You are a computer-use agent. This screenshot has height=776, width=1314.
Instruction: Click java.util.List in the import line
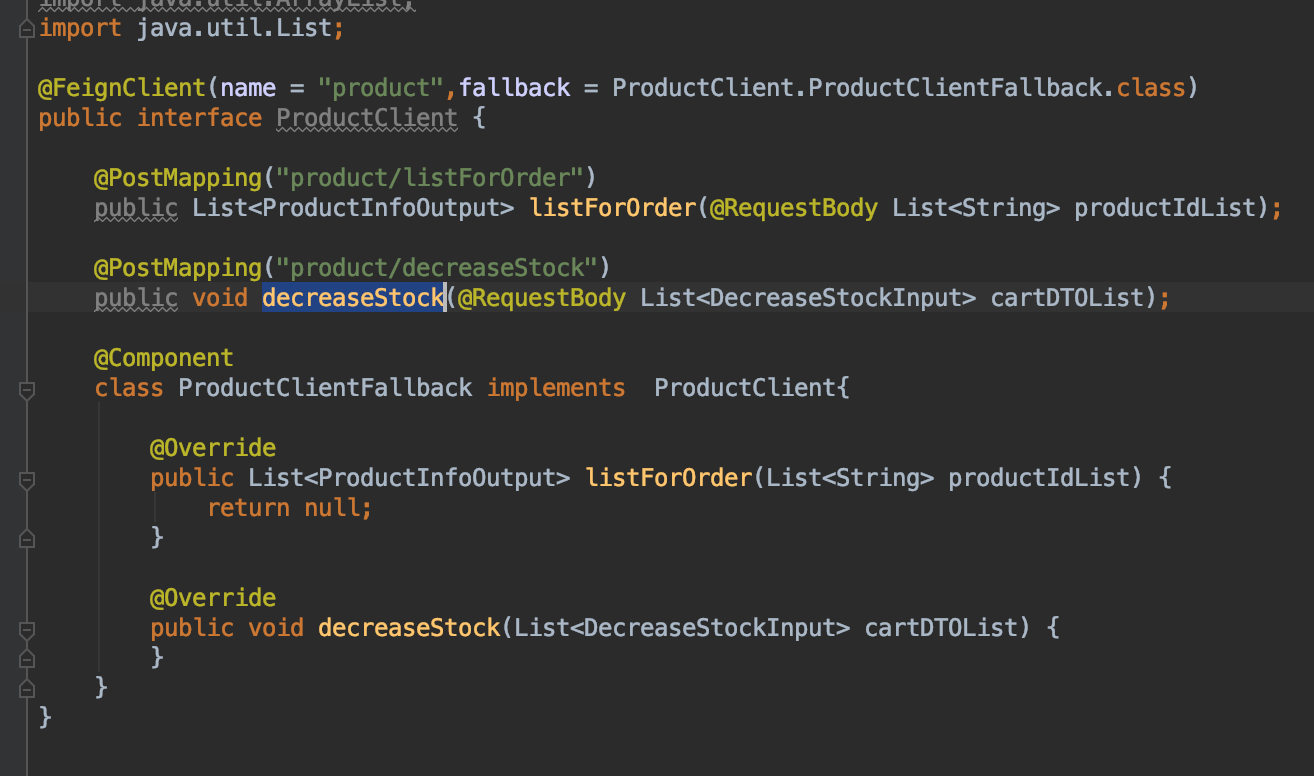click(234, 28)
